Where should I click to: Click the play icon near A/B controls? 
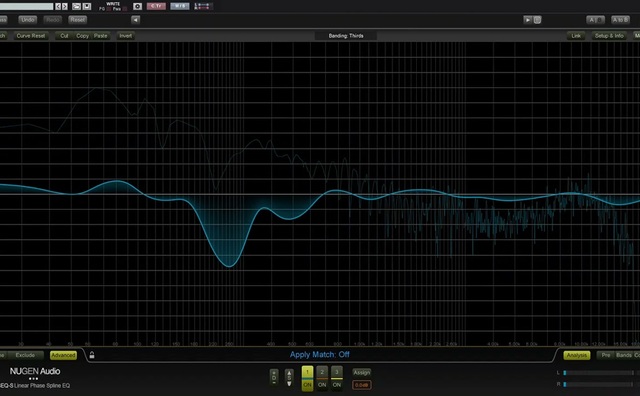[x=528, y=20]
